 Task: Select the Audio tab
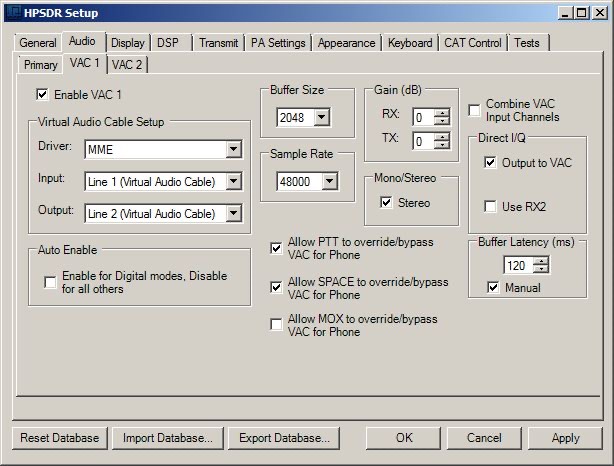pyautogui.click(x=82, y=41)
